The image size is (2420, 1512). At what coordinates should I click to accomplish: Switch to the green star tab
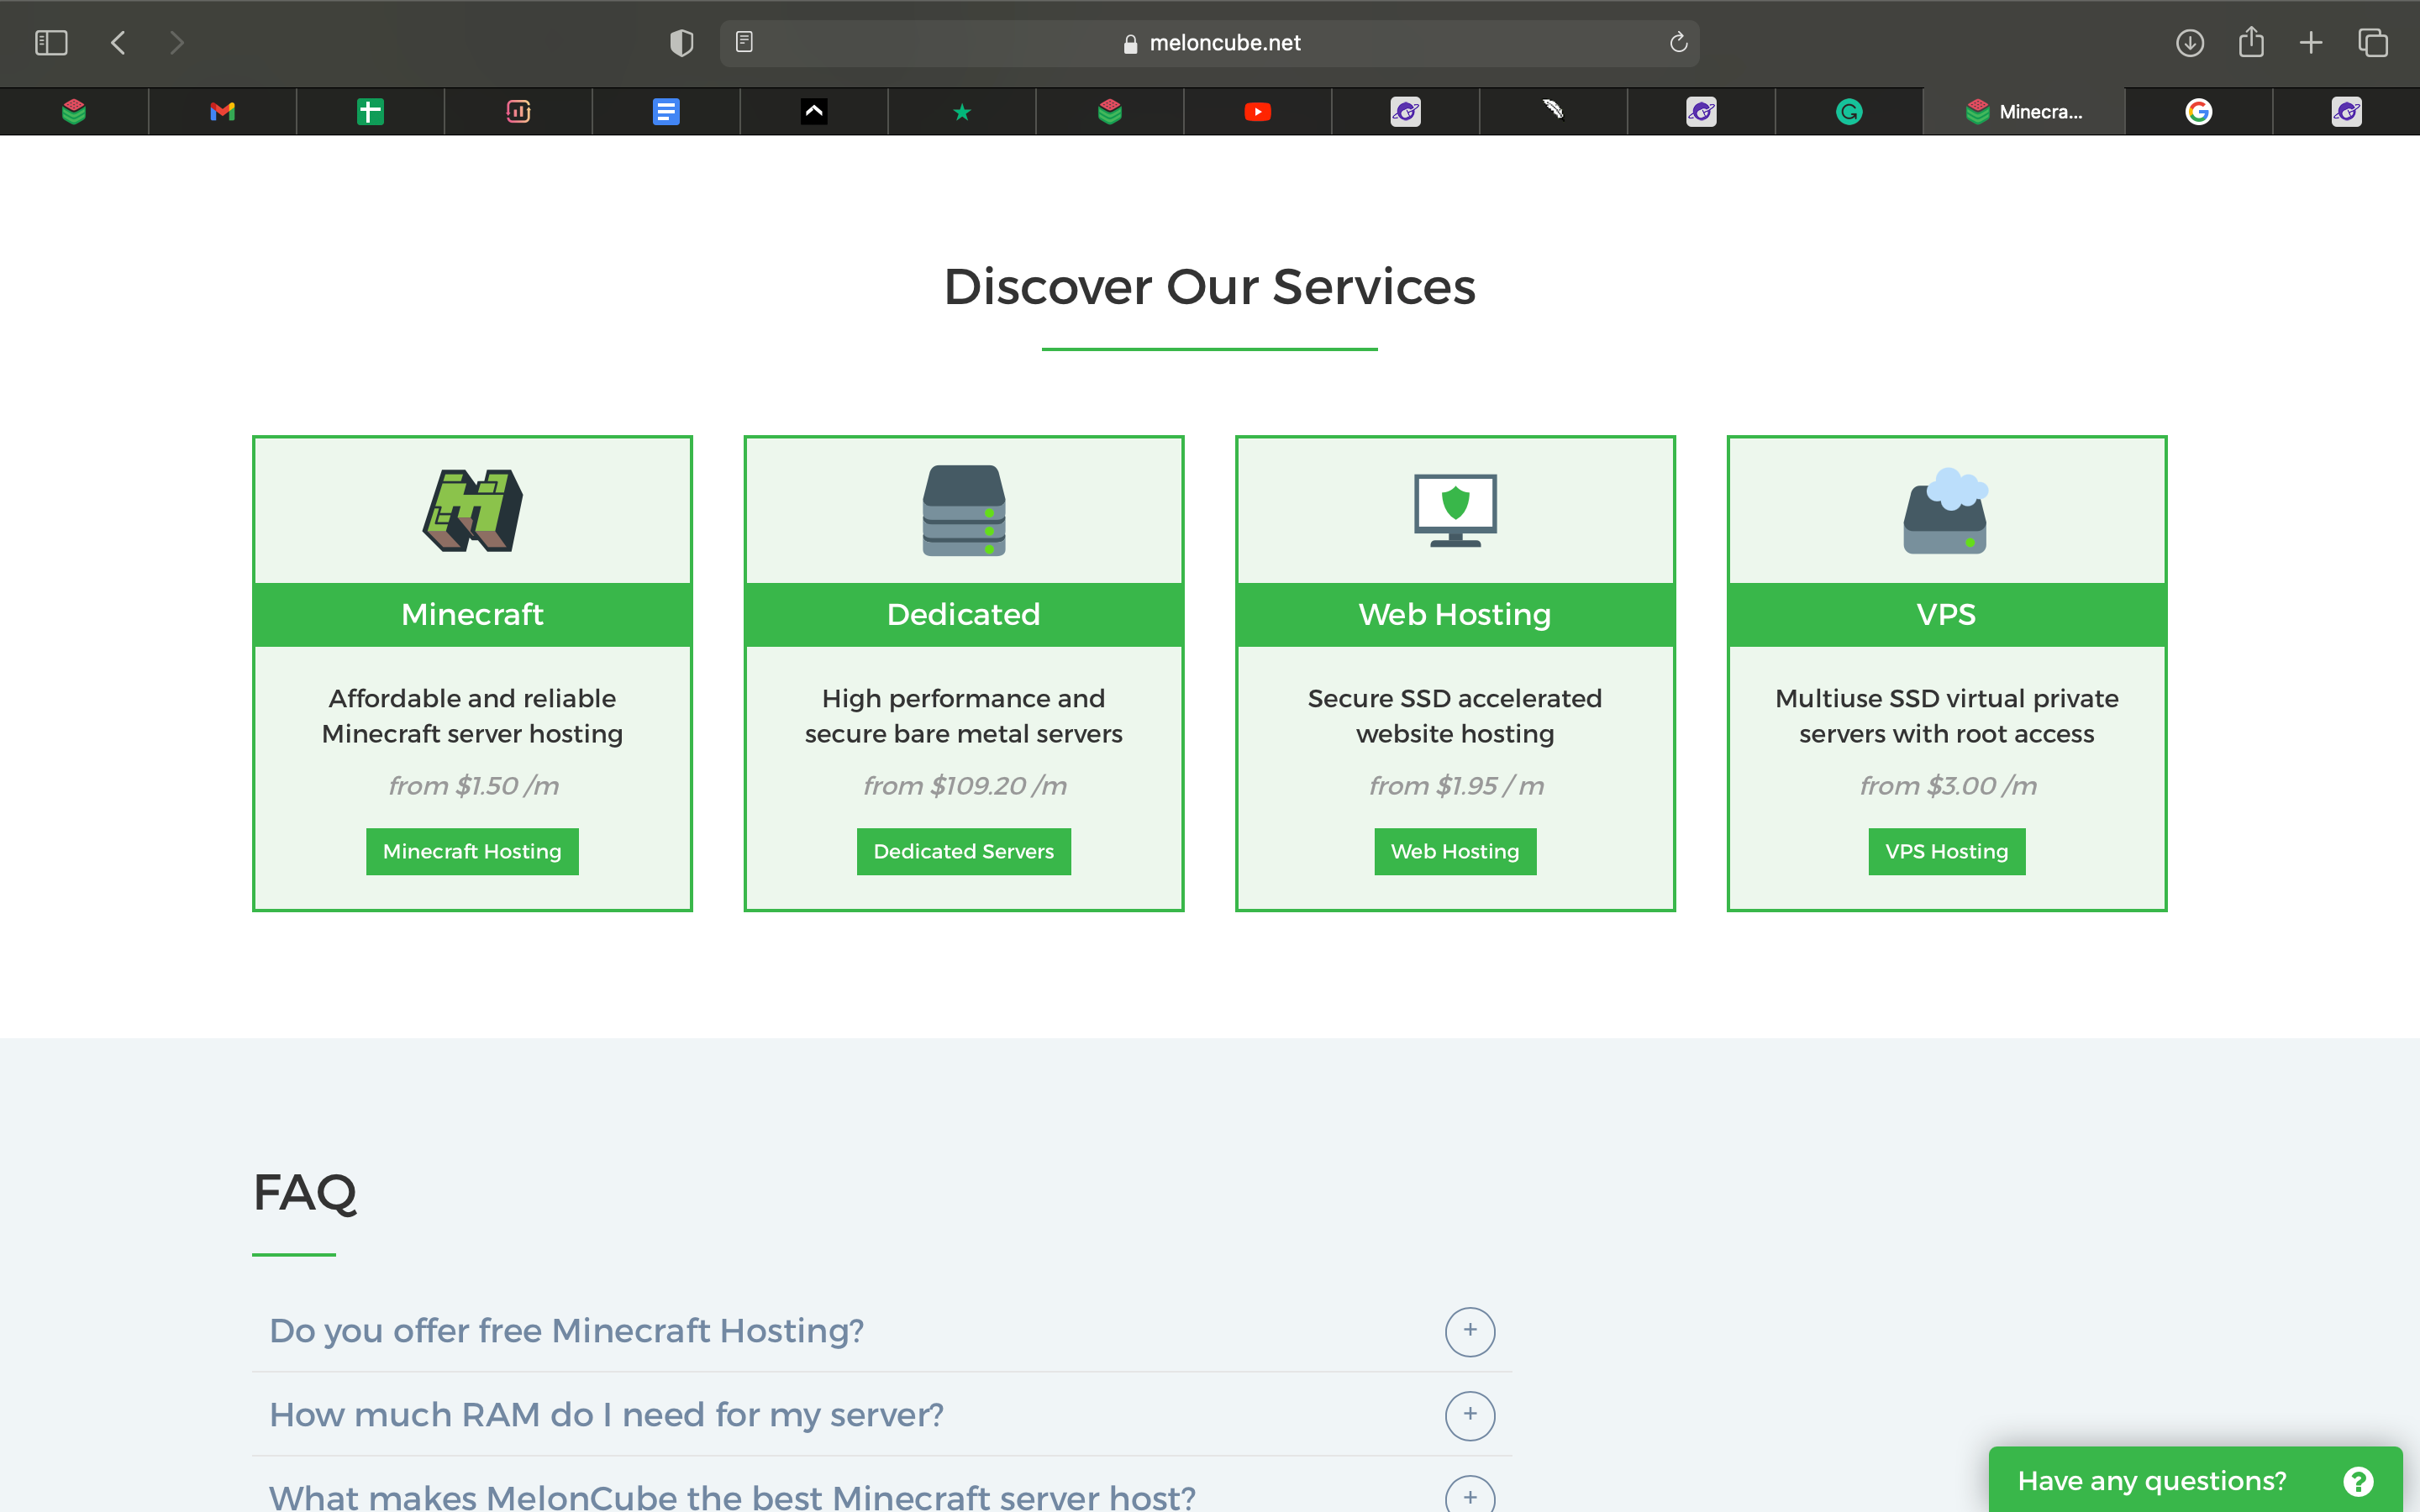click(x=962, y=112)
